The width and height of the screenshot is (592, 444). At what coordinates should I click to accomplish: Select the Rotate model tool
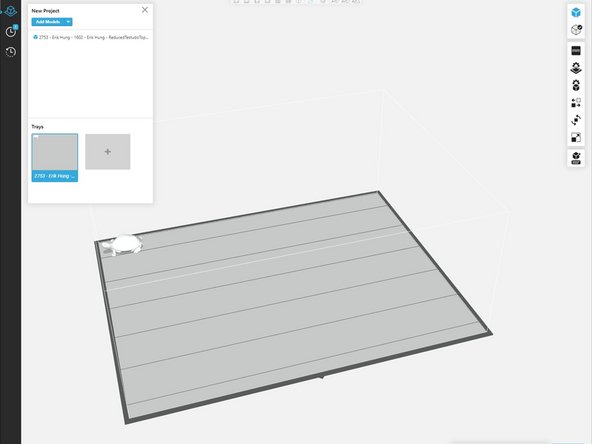click(575, 120)
